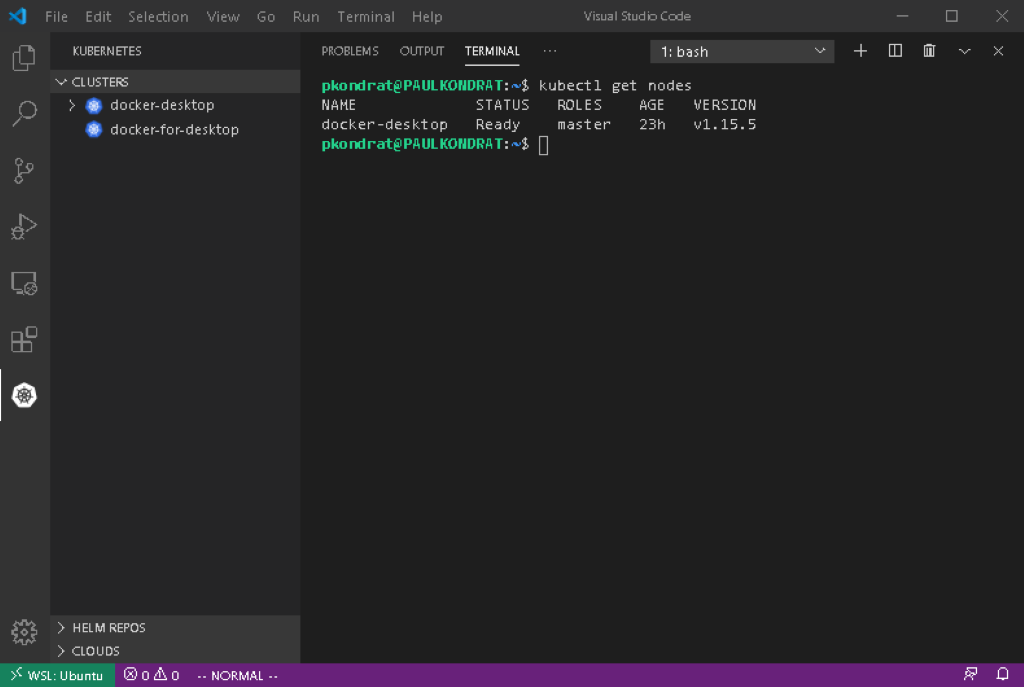
Task: Open notifications bell
Action: click(1004, 675)
